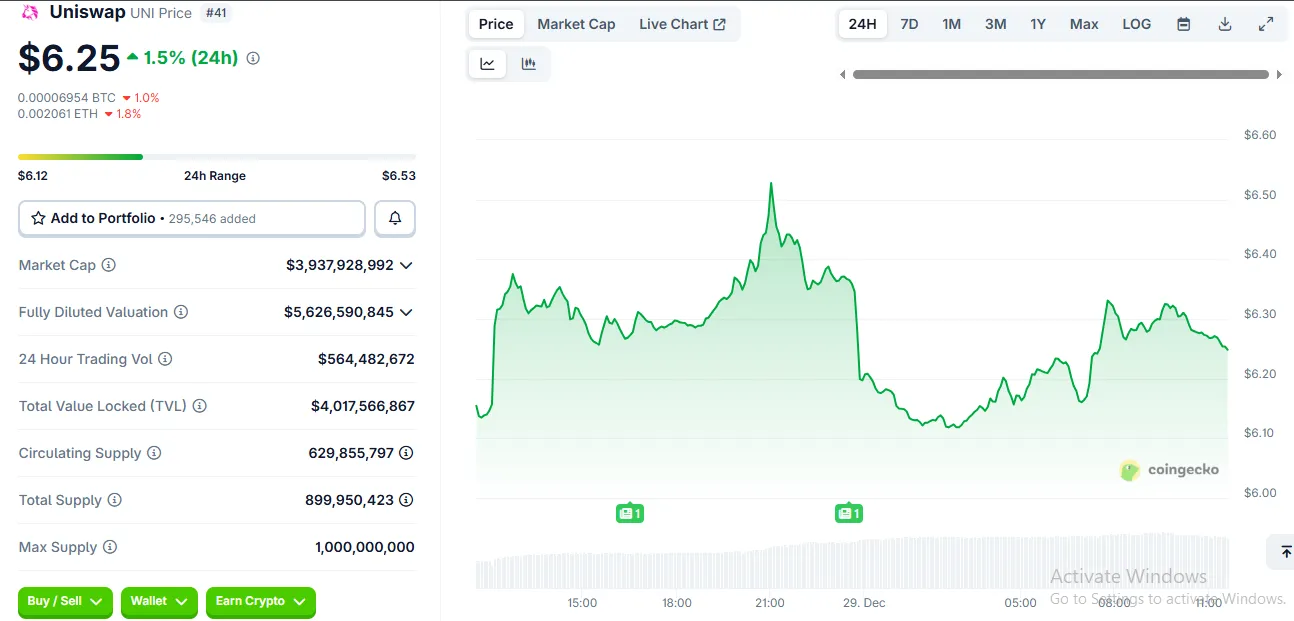Image resolution: width=1294 pixels, height=621 pixels.
Task: Select the 7D timeframe
Action: (909, 23)
